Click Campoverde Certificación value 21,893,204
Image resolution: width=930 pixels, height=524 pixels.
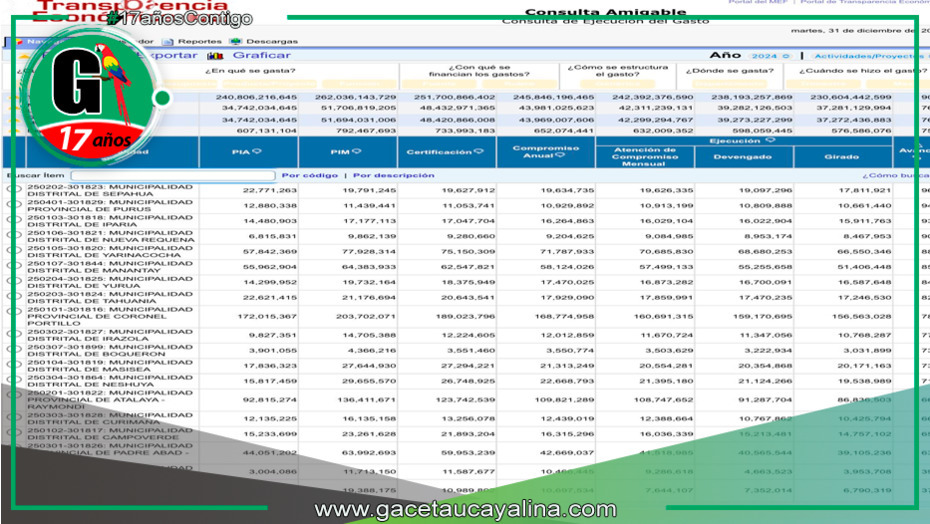(468, 434)
